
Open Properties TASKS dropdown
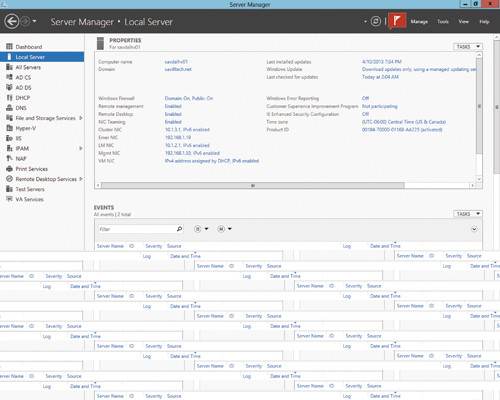coord(468,47)
